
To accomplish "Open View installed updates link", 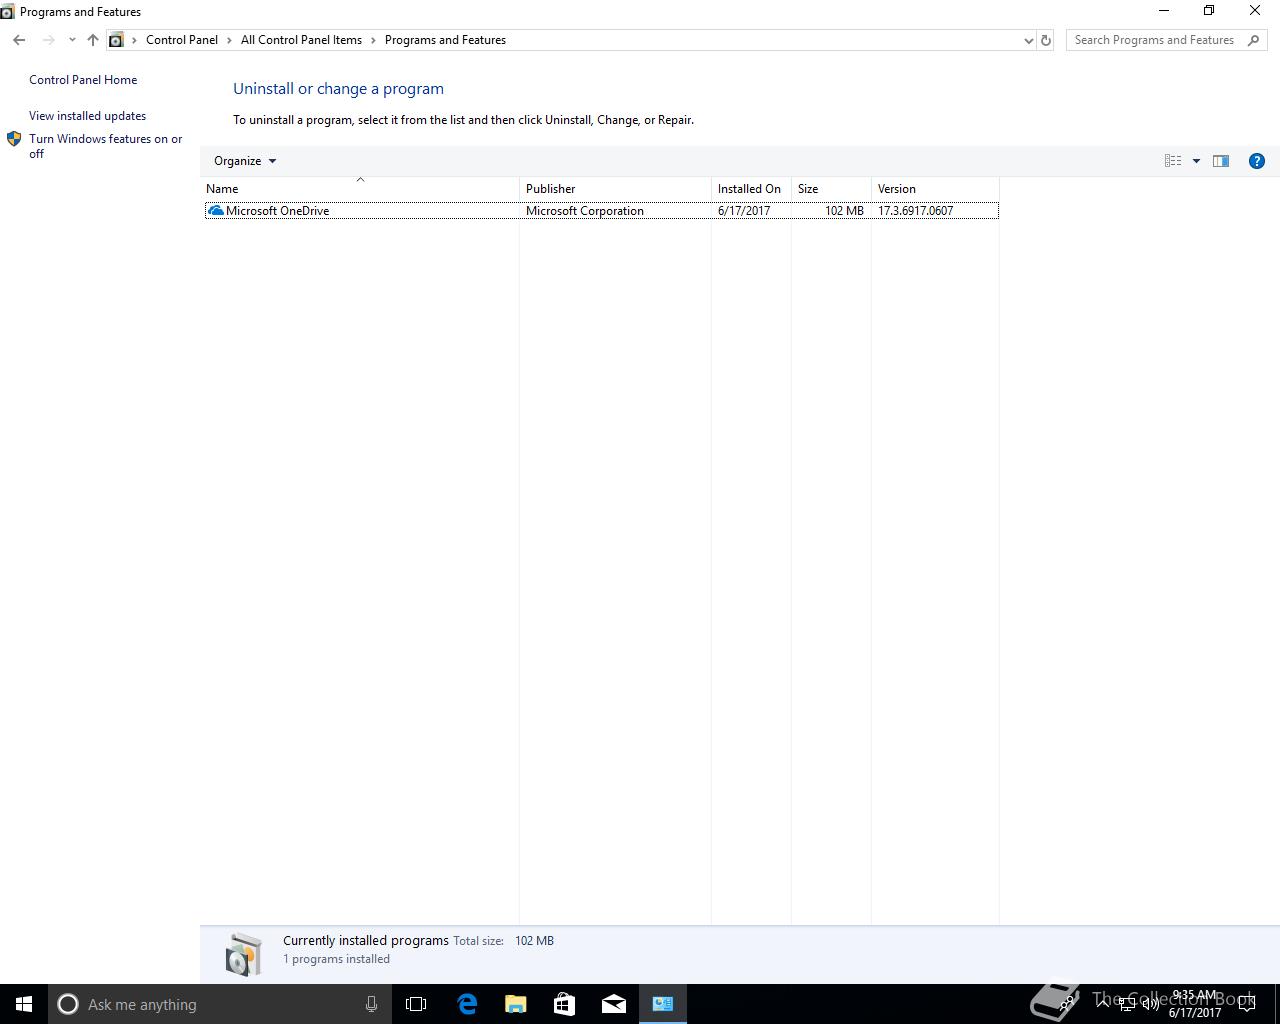I will [x=87, y=116].
